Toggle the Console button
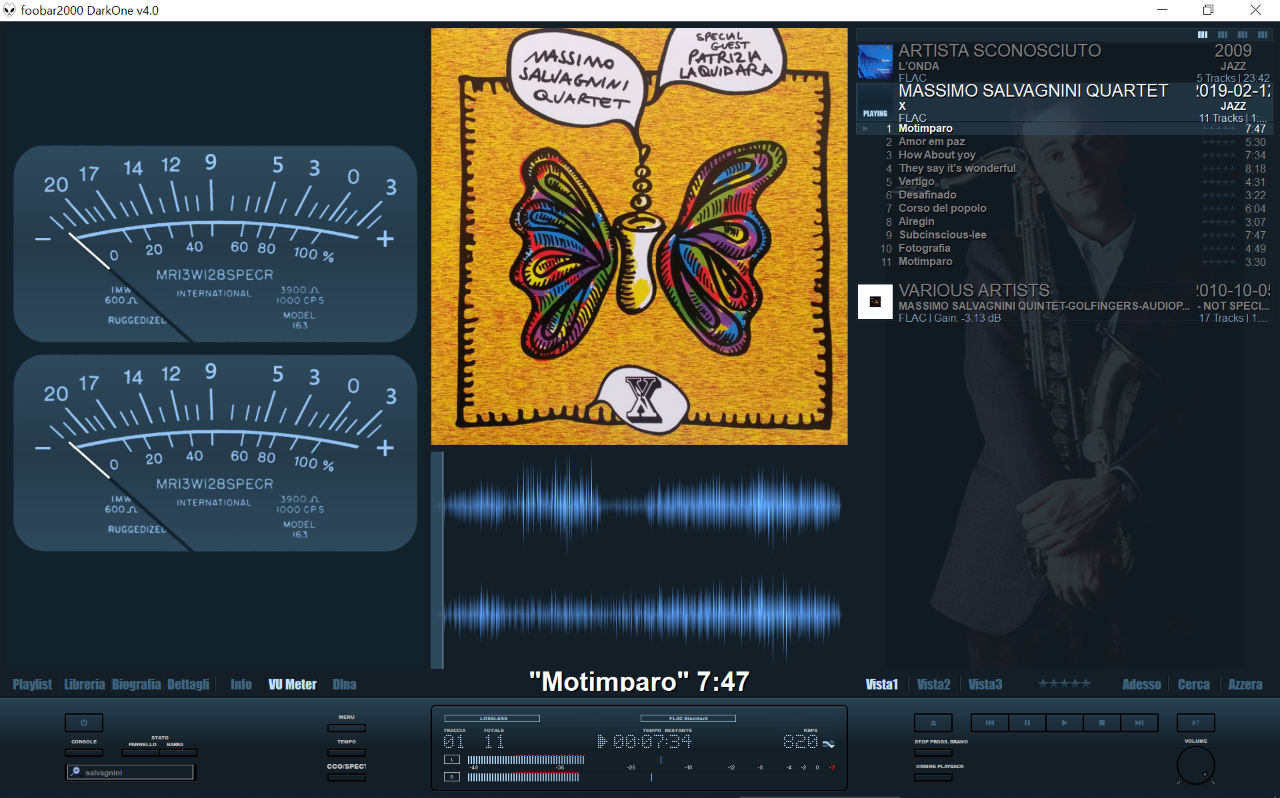The image size is (1280, 798). [84, 752]
